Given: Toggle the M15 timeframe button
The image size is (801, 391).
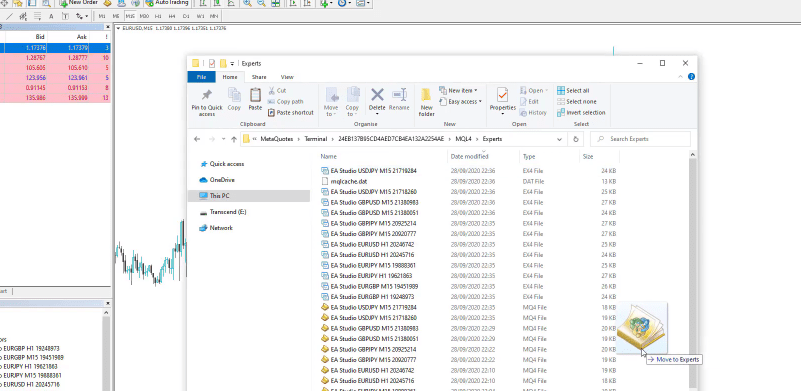Looking at the screenshot, I should point(130,16).
